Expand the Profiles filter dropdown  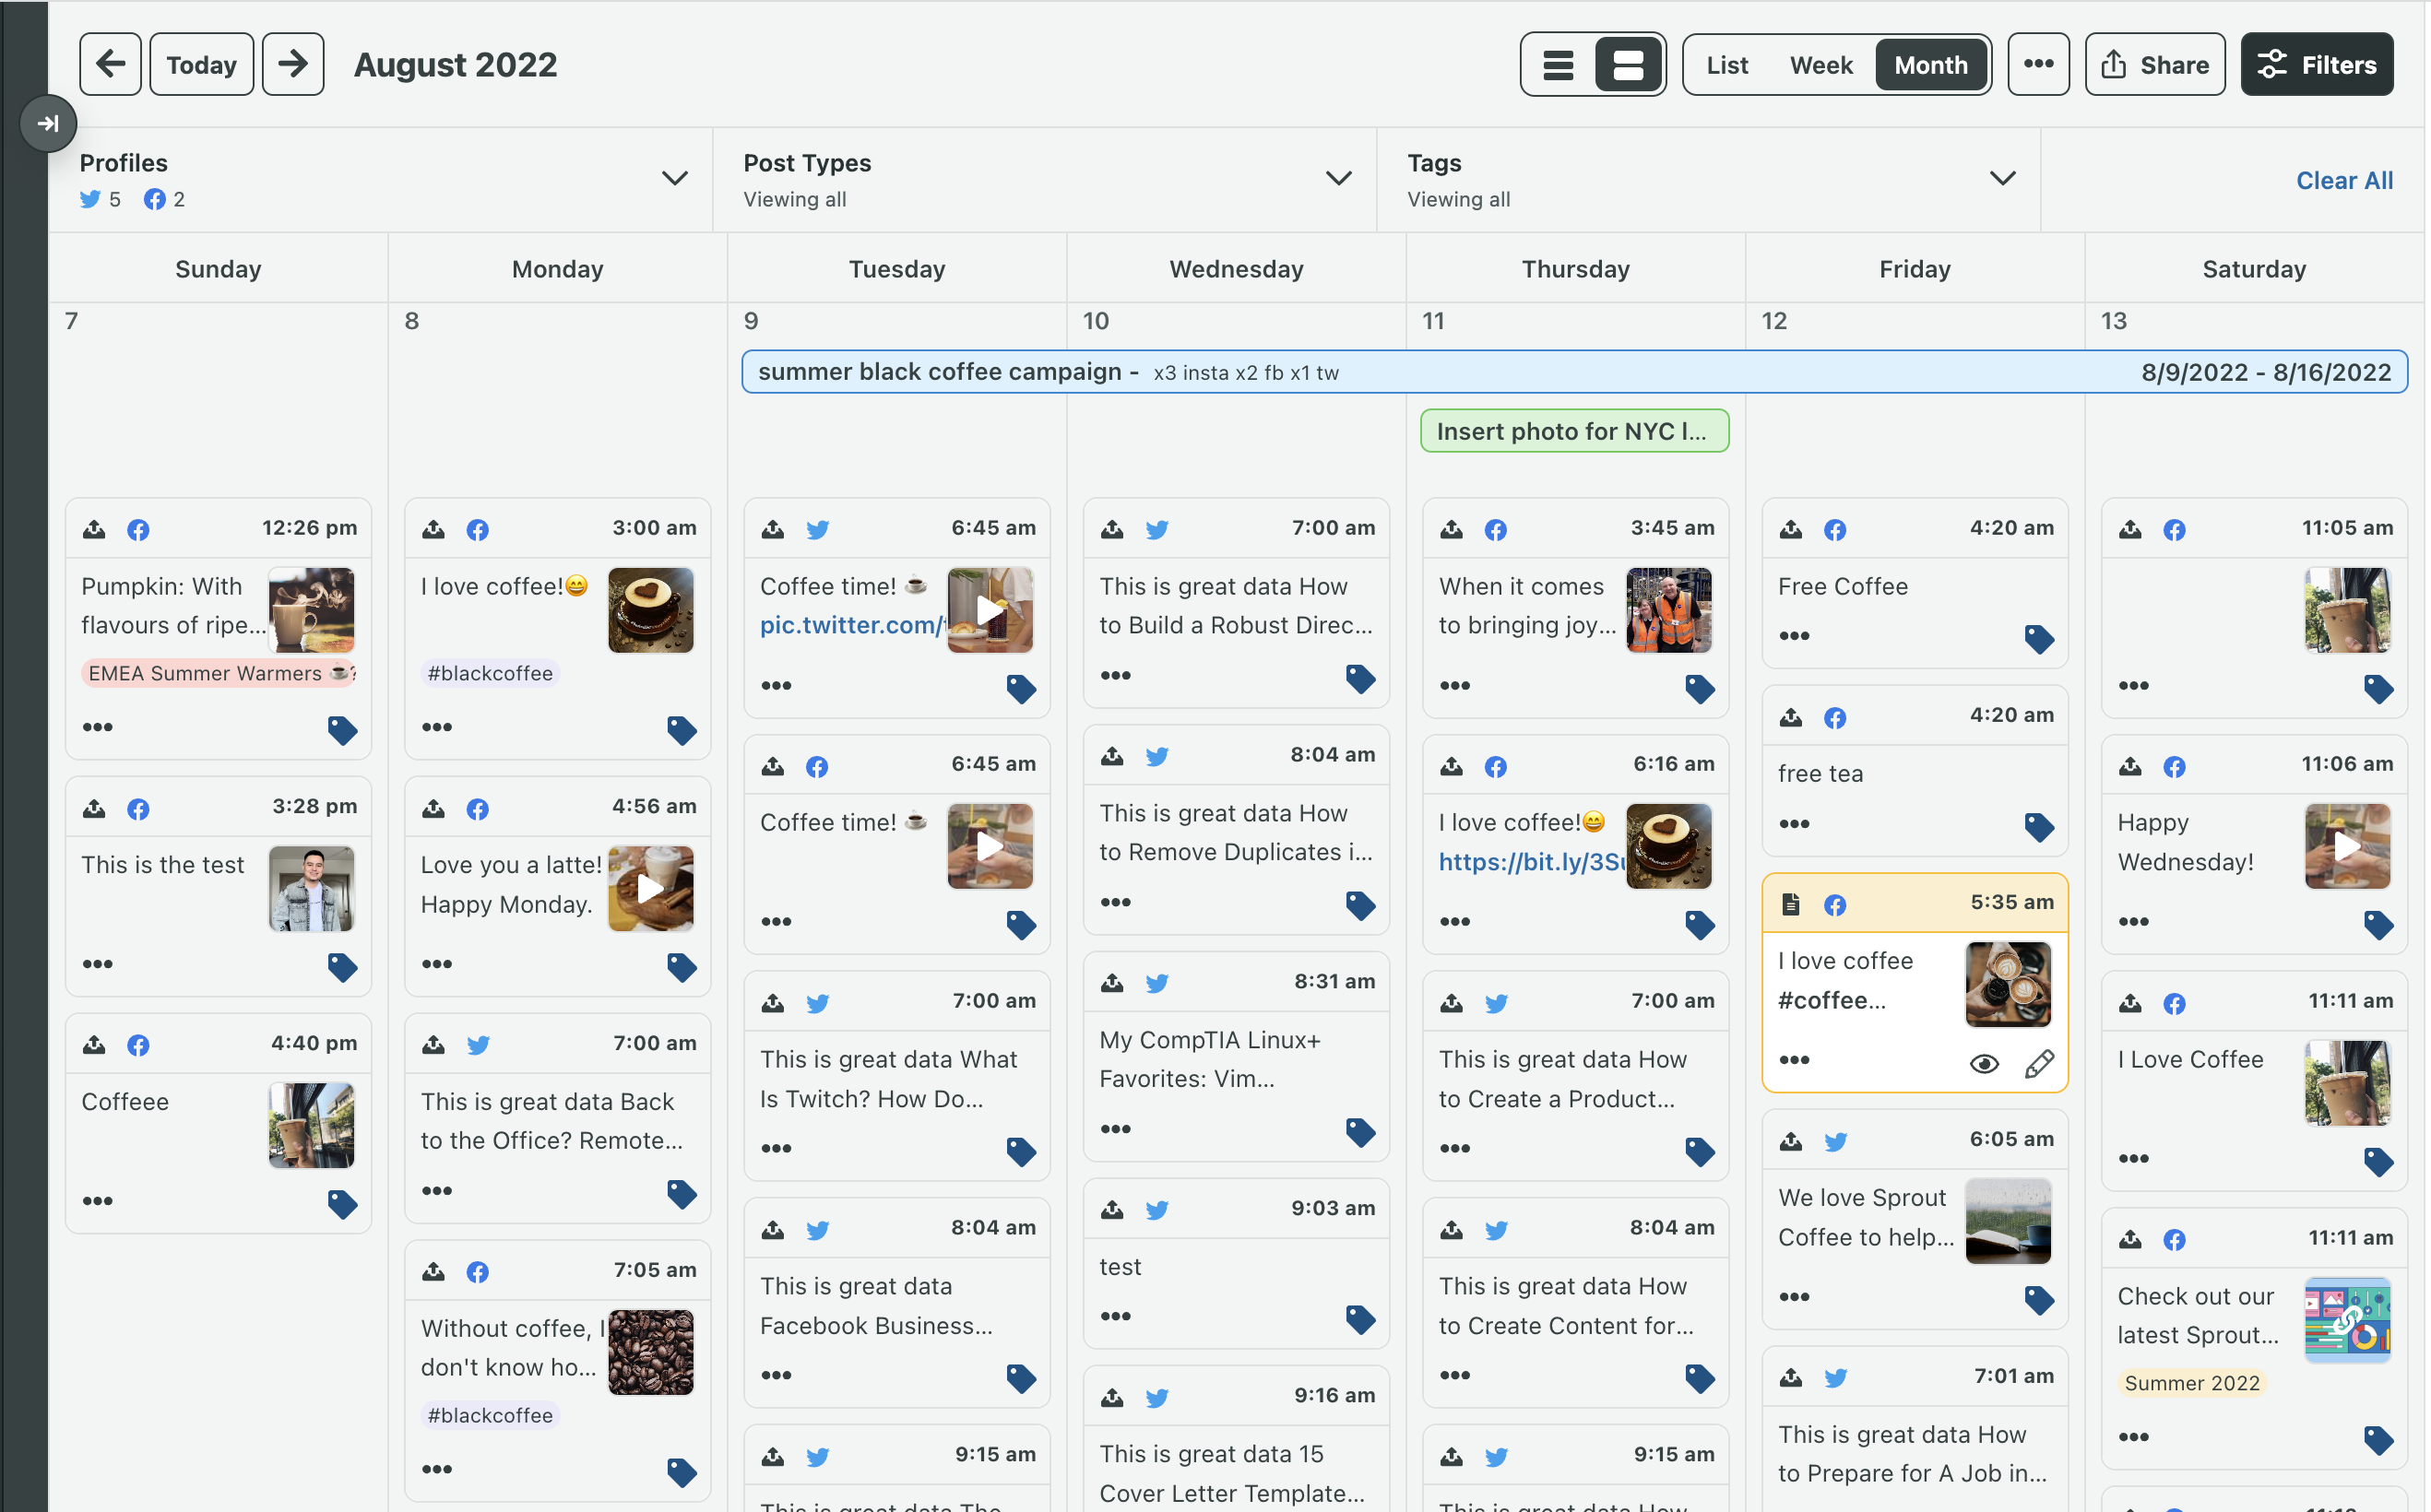tap(675, 179)
